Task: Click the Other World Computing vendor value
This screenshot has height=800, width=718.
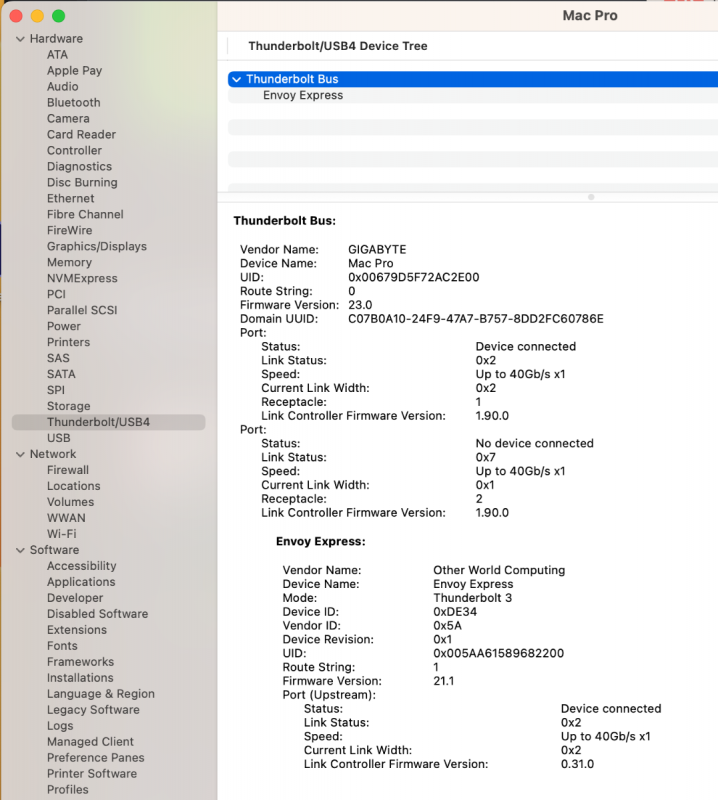Action: (499, 570)
